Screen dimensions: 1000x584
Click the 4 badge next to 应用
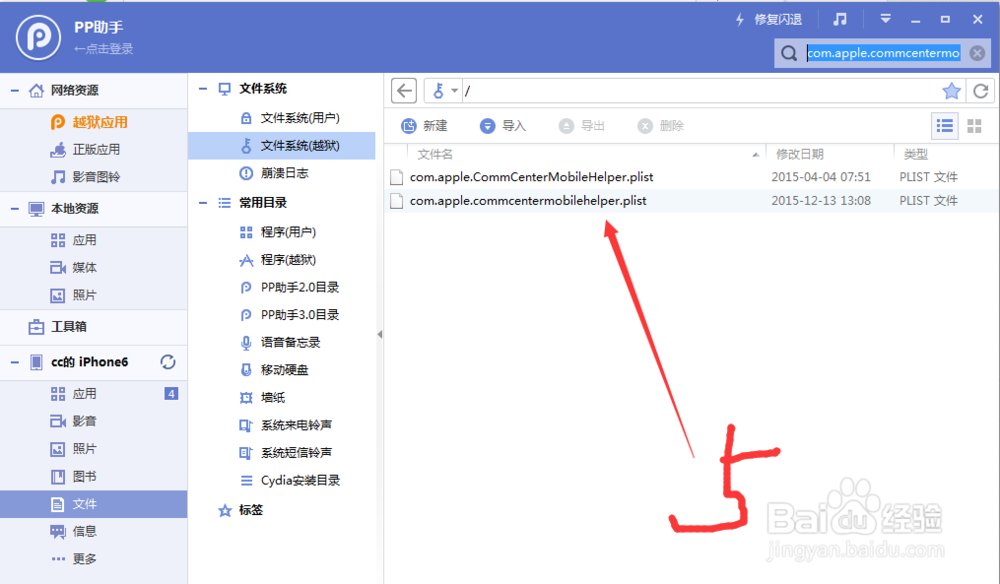pyautogui.click(x=171, y=393)
